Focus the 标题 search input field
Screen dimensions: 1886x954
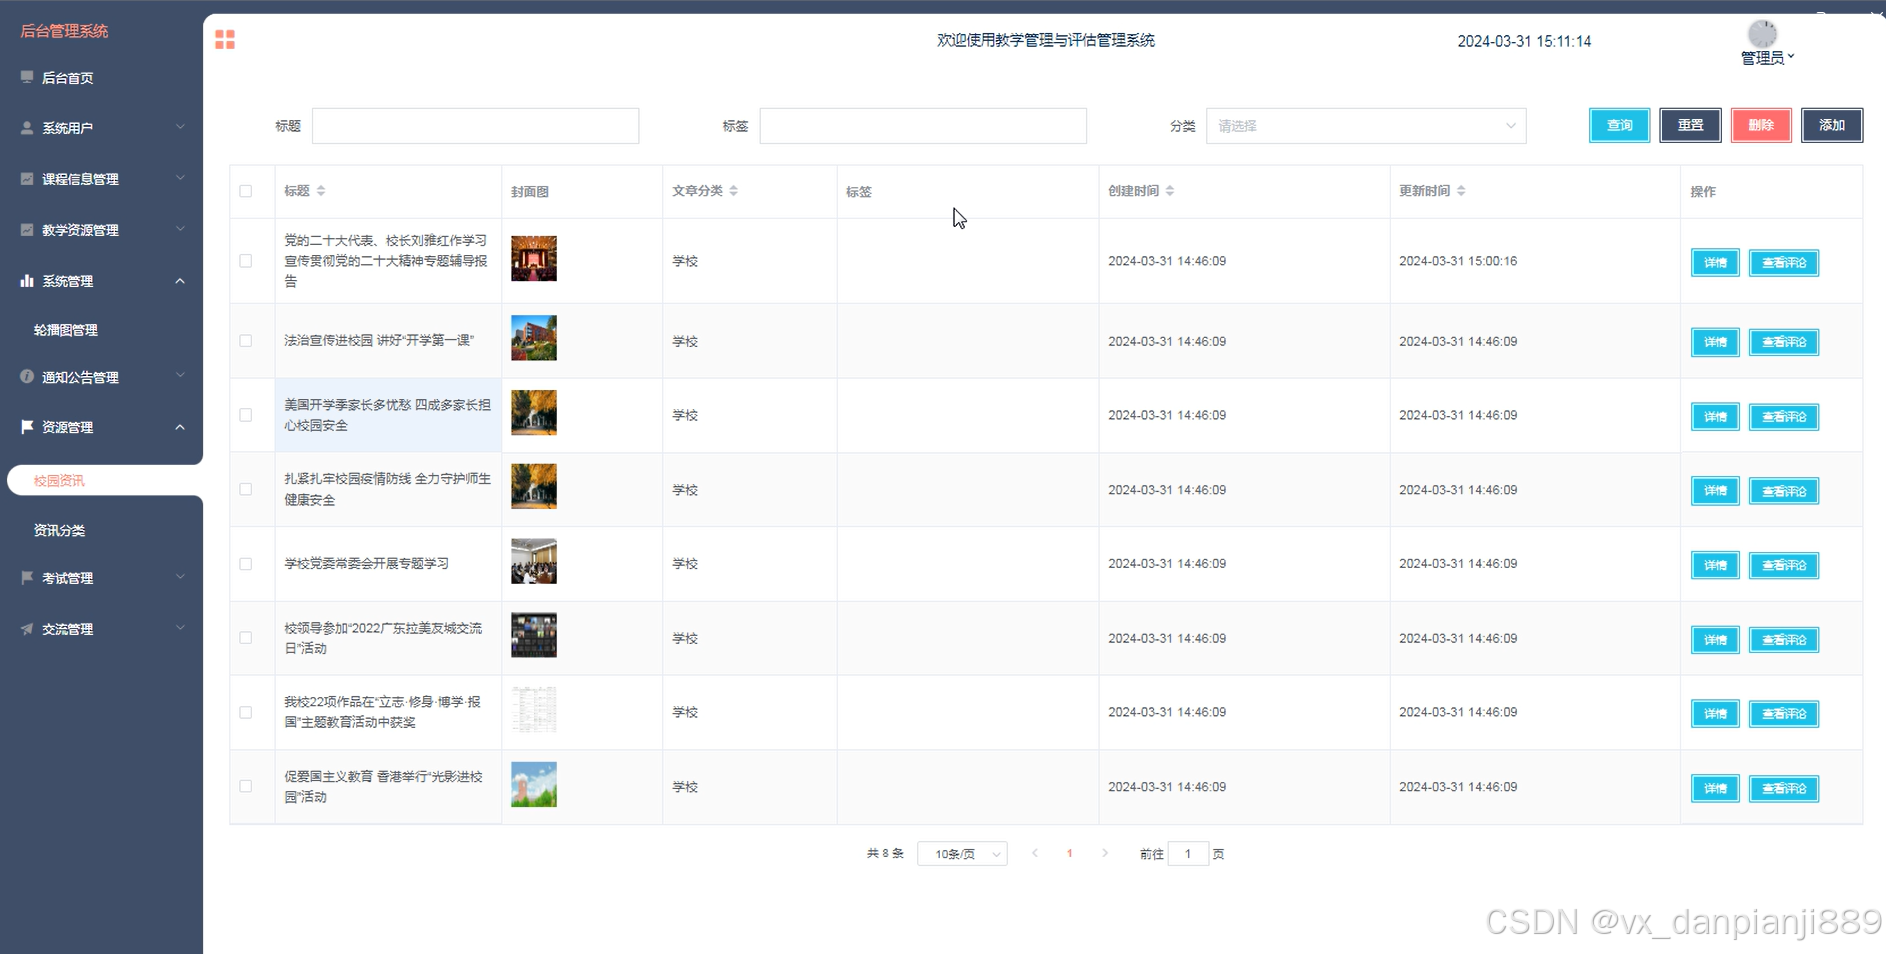(x=475, y=126)
